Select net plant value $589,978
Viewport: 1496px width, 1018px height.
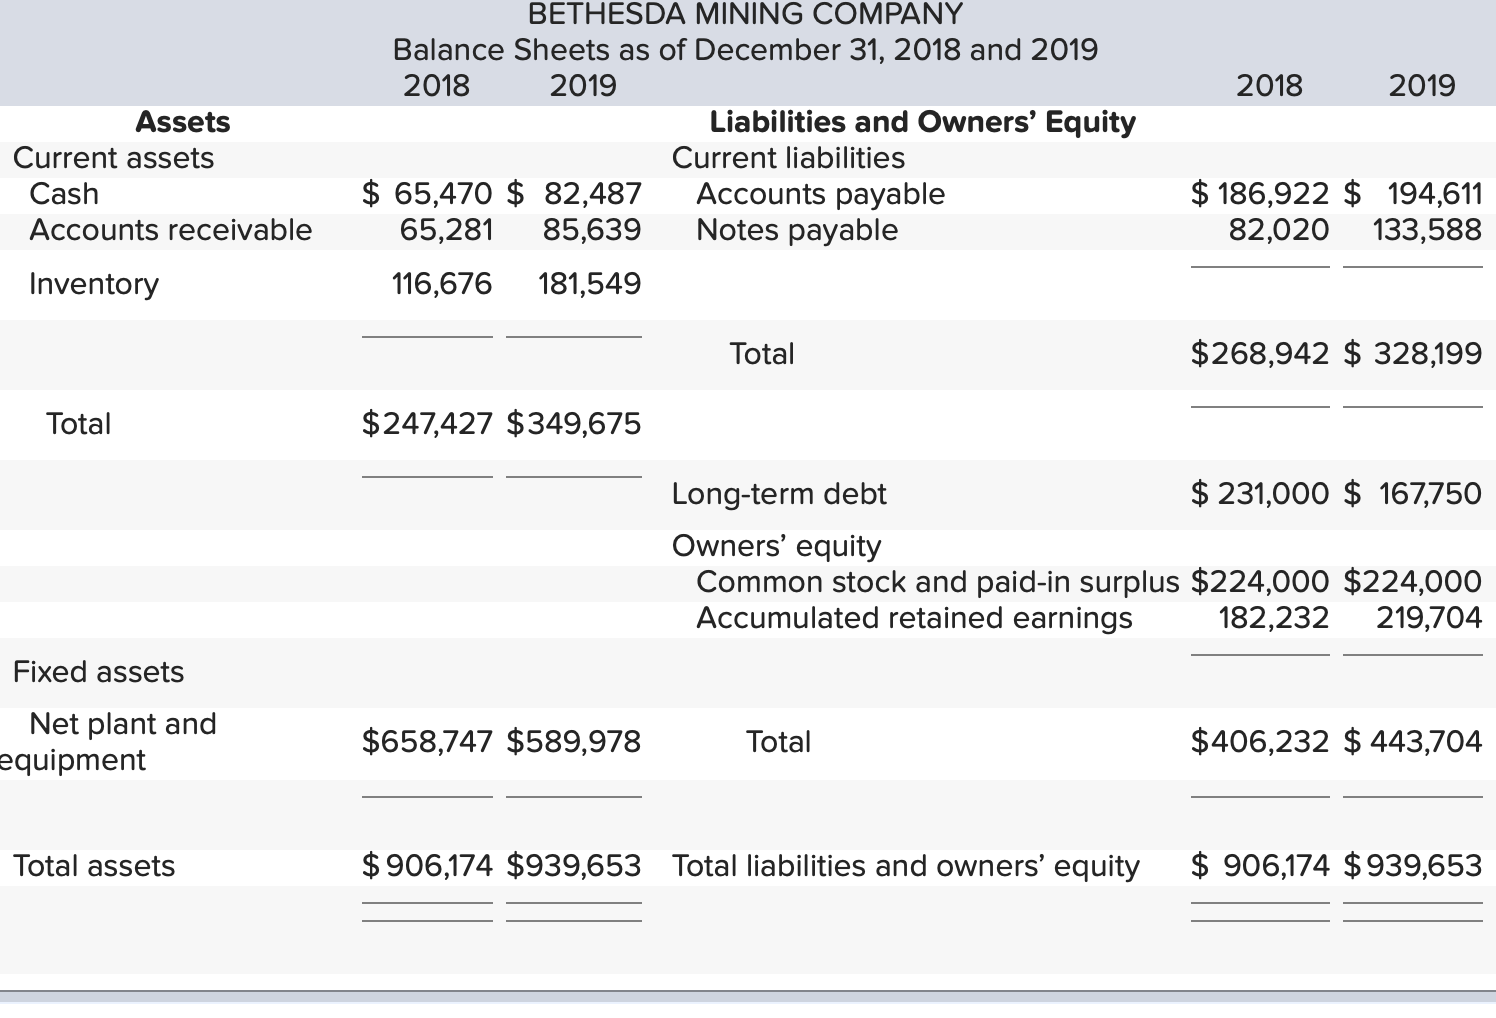click(574, 742)
